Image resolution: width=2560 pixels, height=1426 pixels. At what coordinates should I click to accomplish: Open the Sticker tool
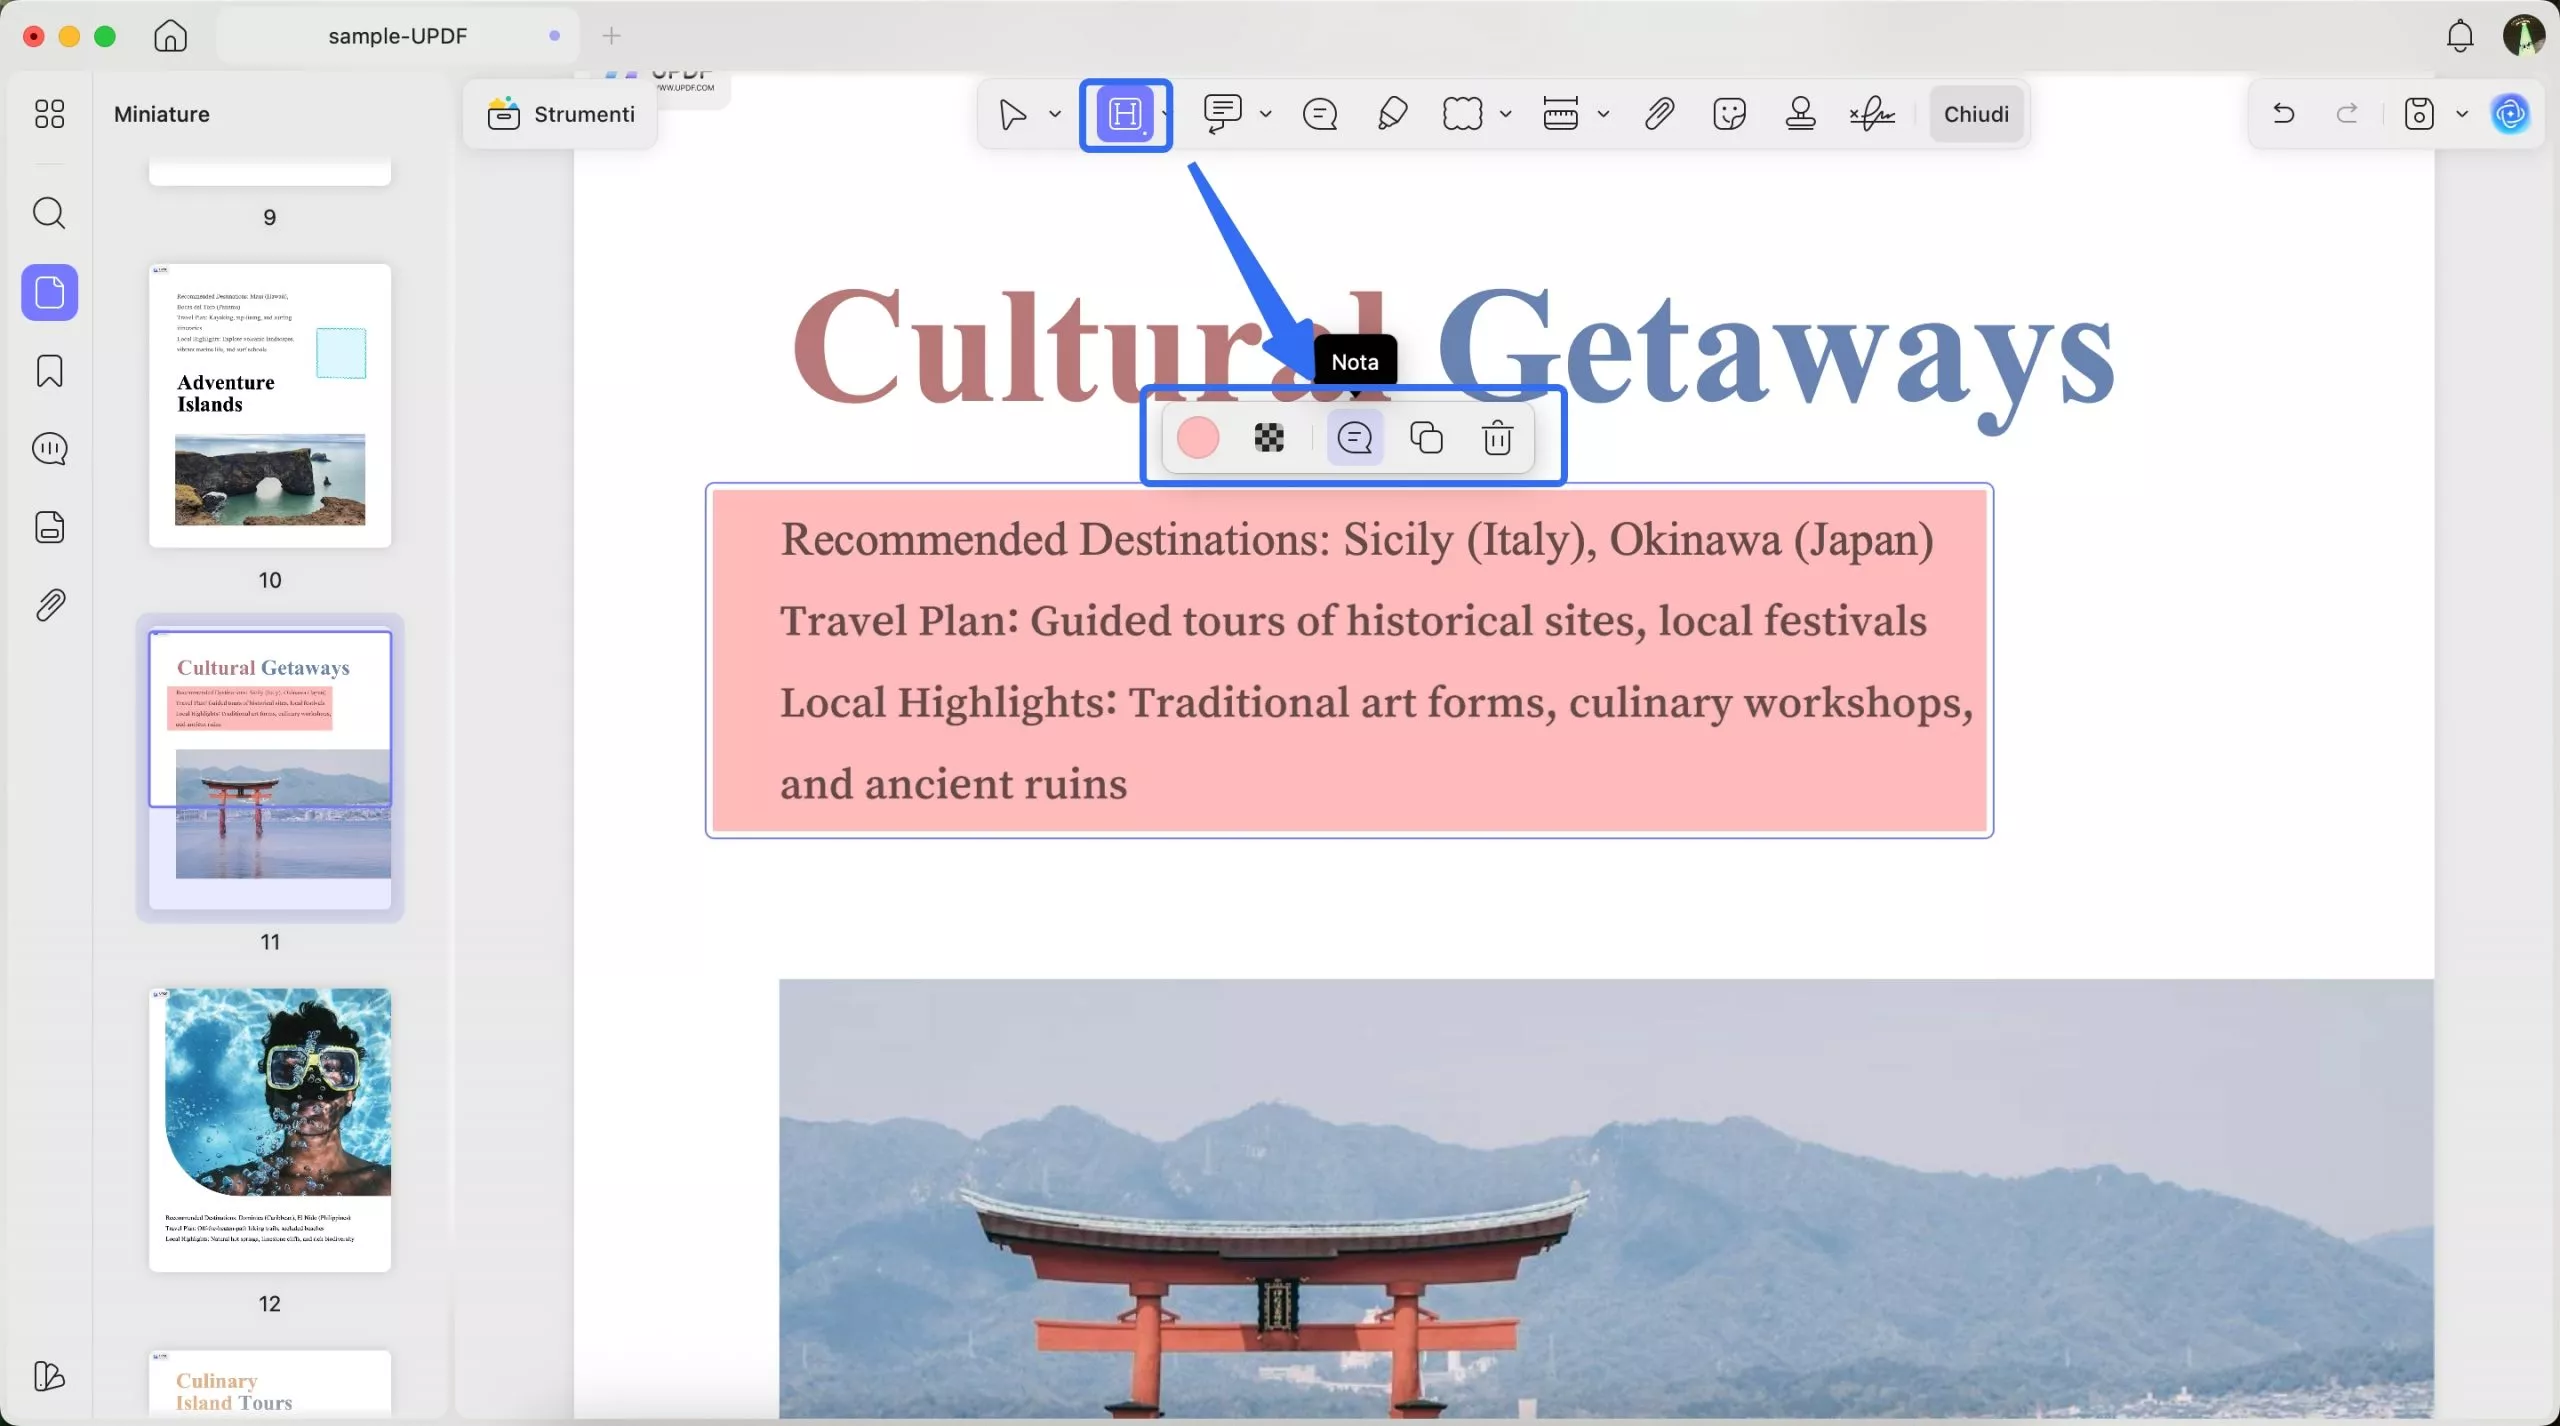point(1728,114)
